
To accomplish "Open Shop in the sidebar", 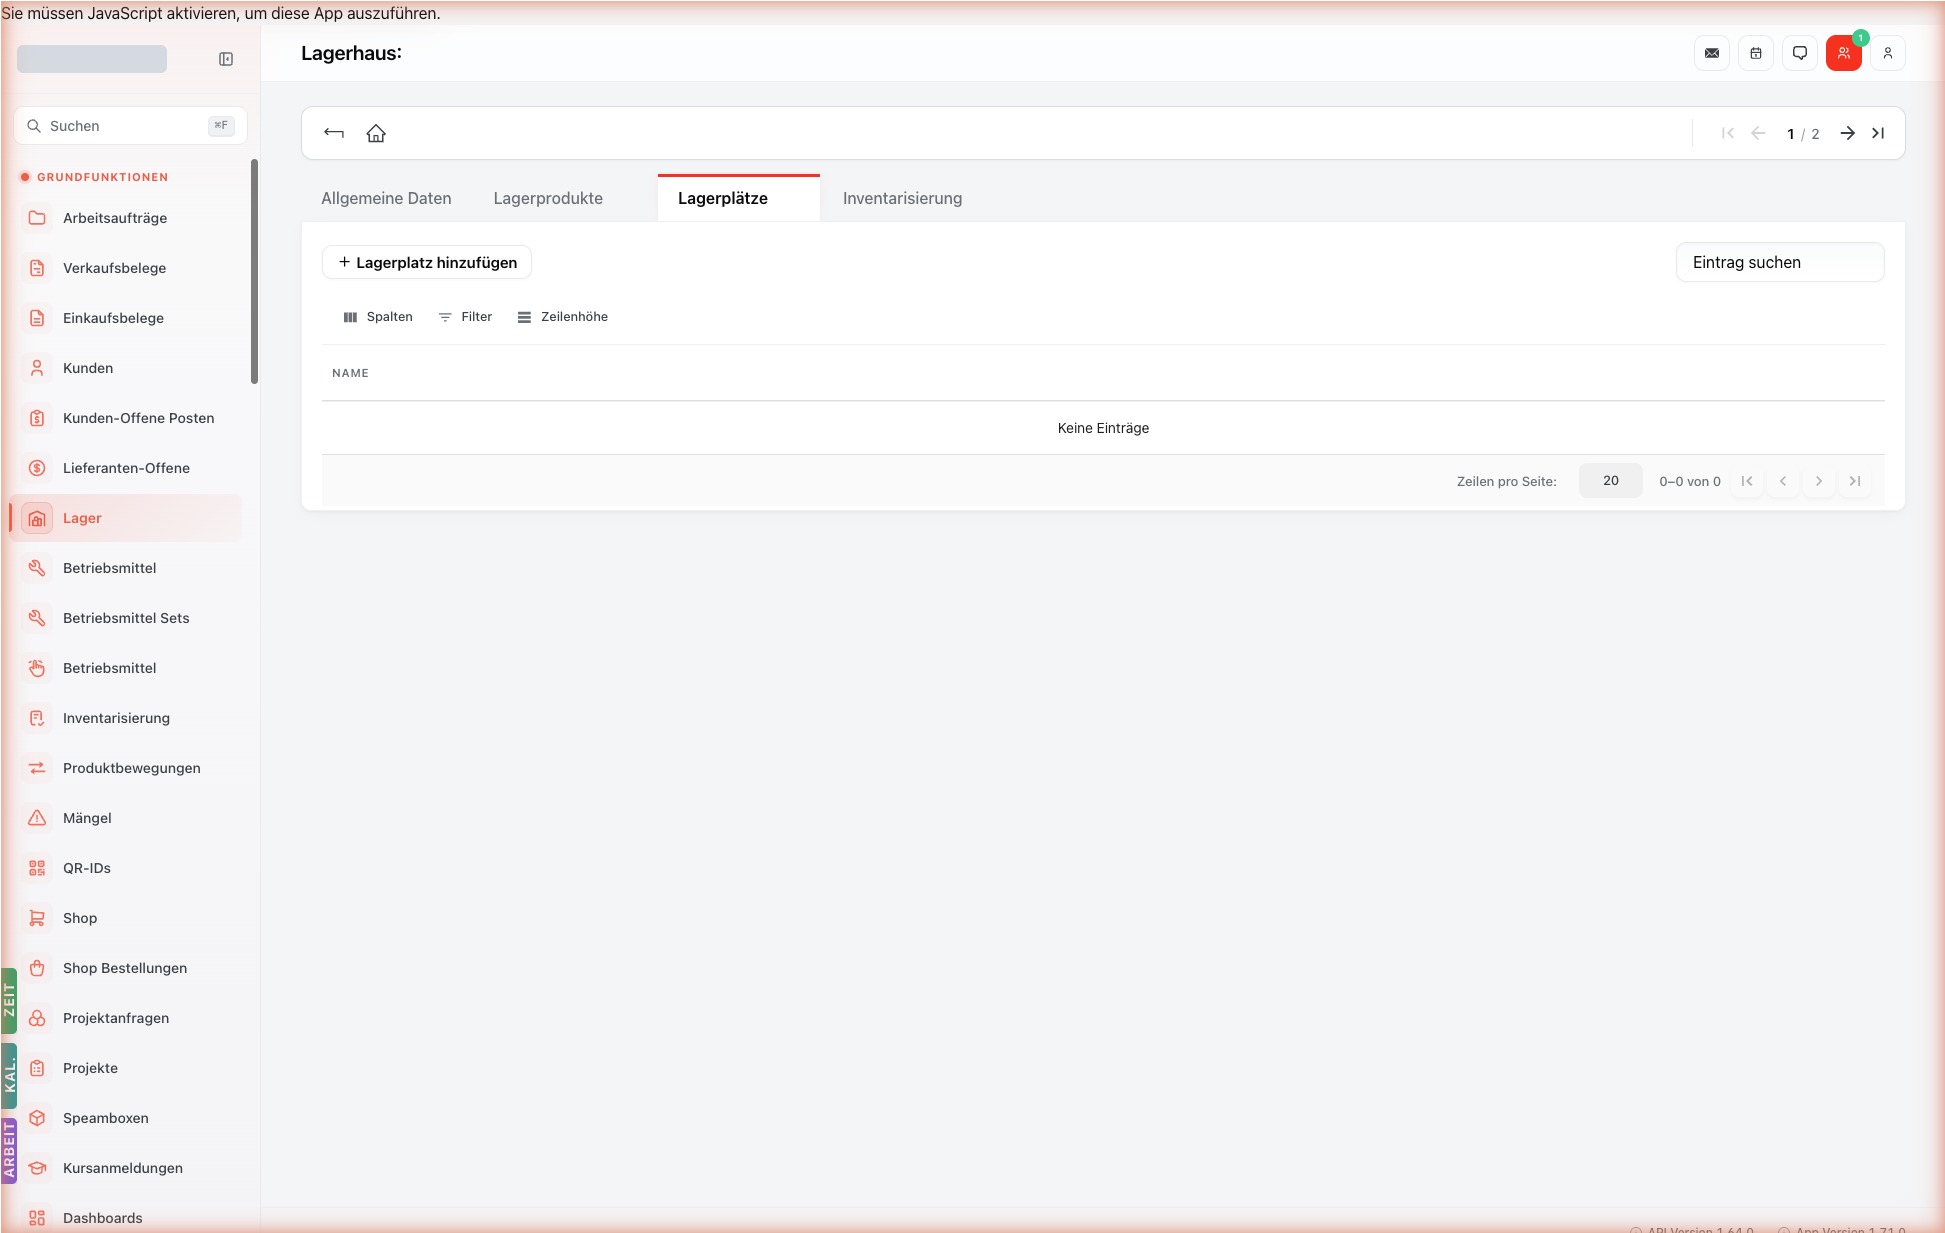I will (x=126, y=918).
